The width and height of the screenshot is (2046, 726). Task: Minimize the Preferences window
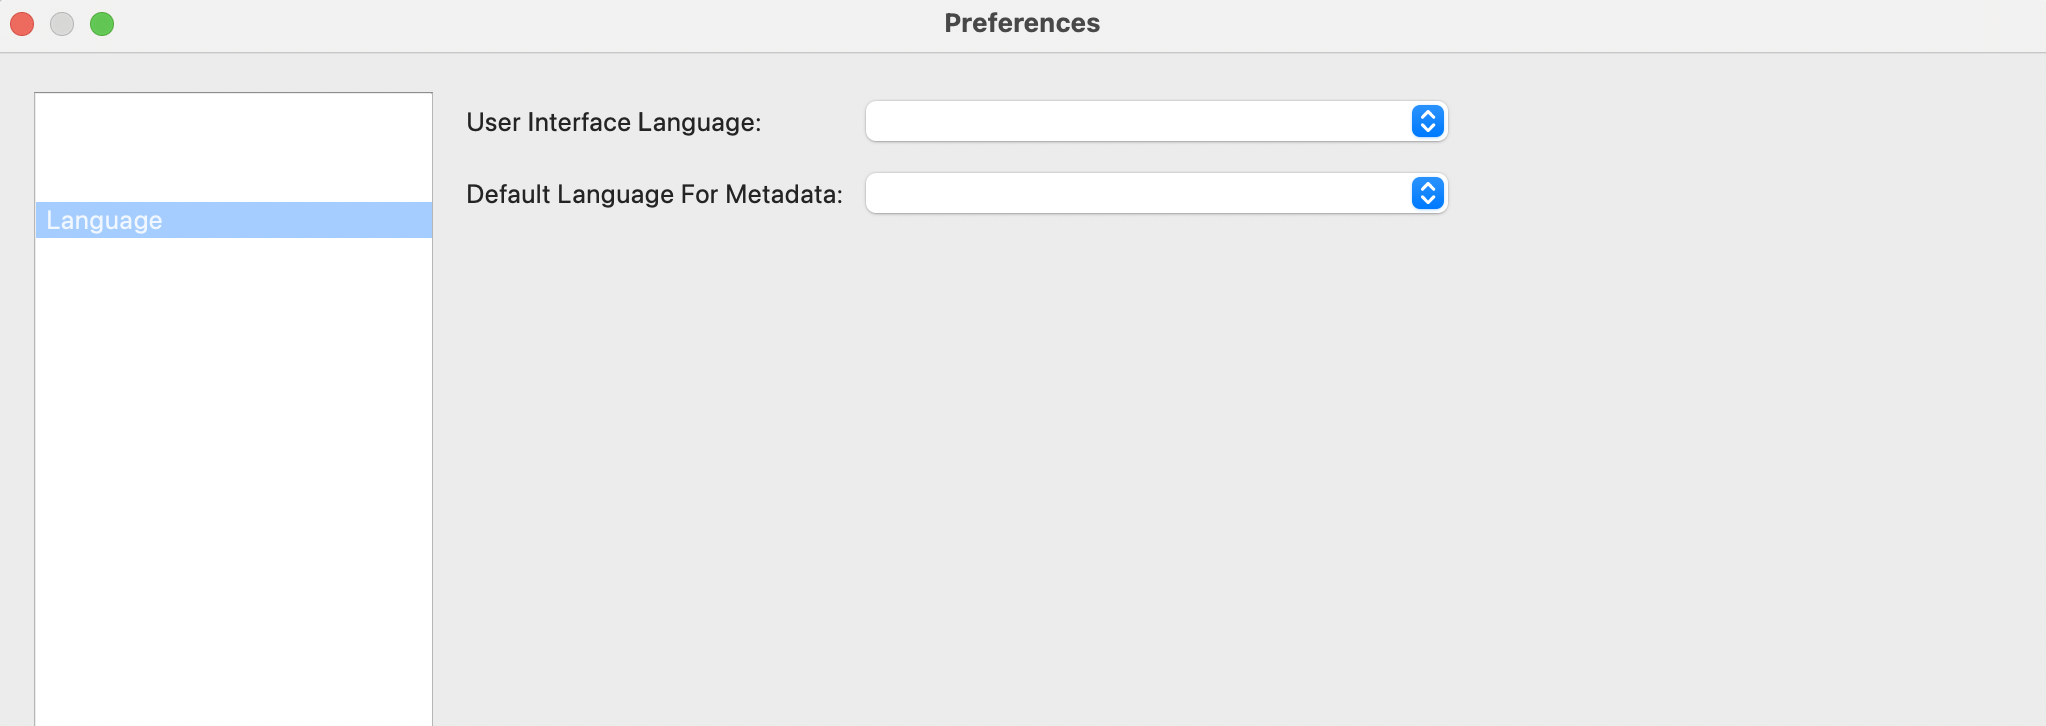pyautogui.click(x=62, y=24)
